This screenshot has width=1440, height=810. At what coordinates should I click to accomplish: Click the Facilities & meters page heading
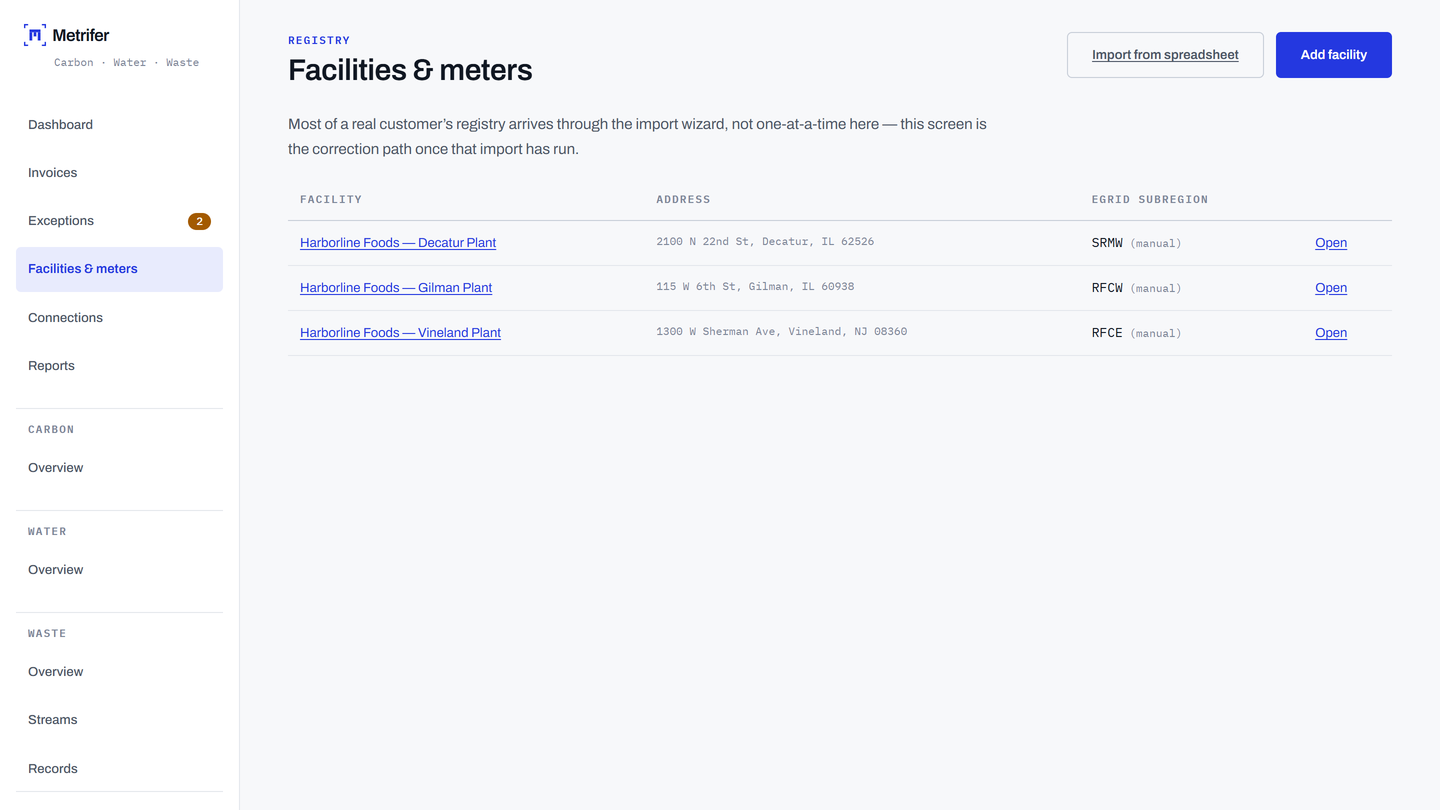[x=410, y=70]
